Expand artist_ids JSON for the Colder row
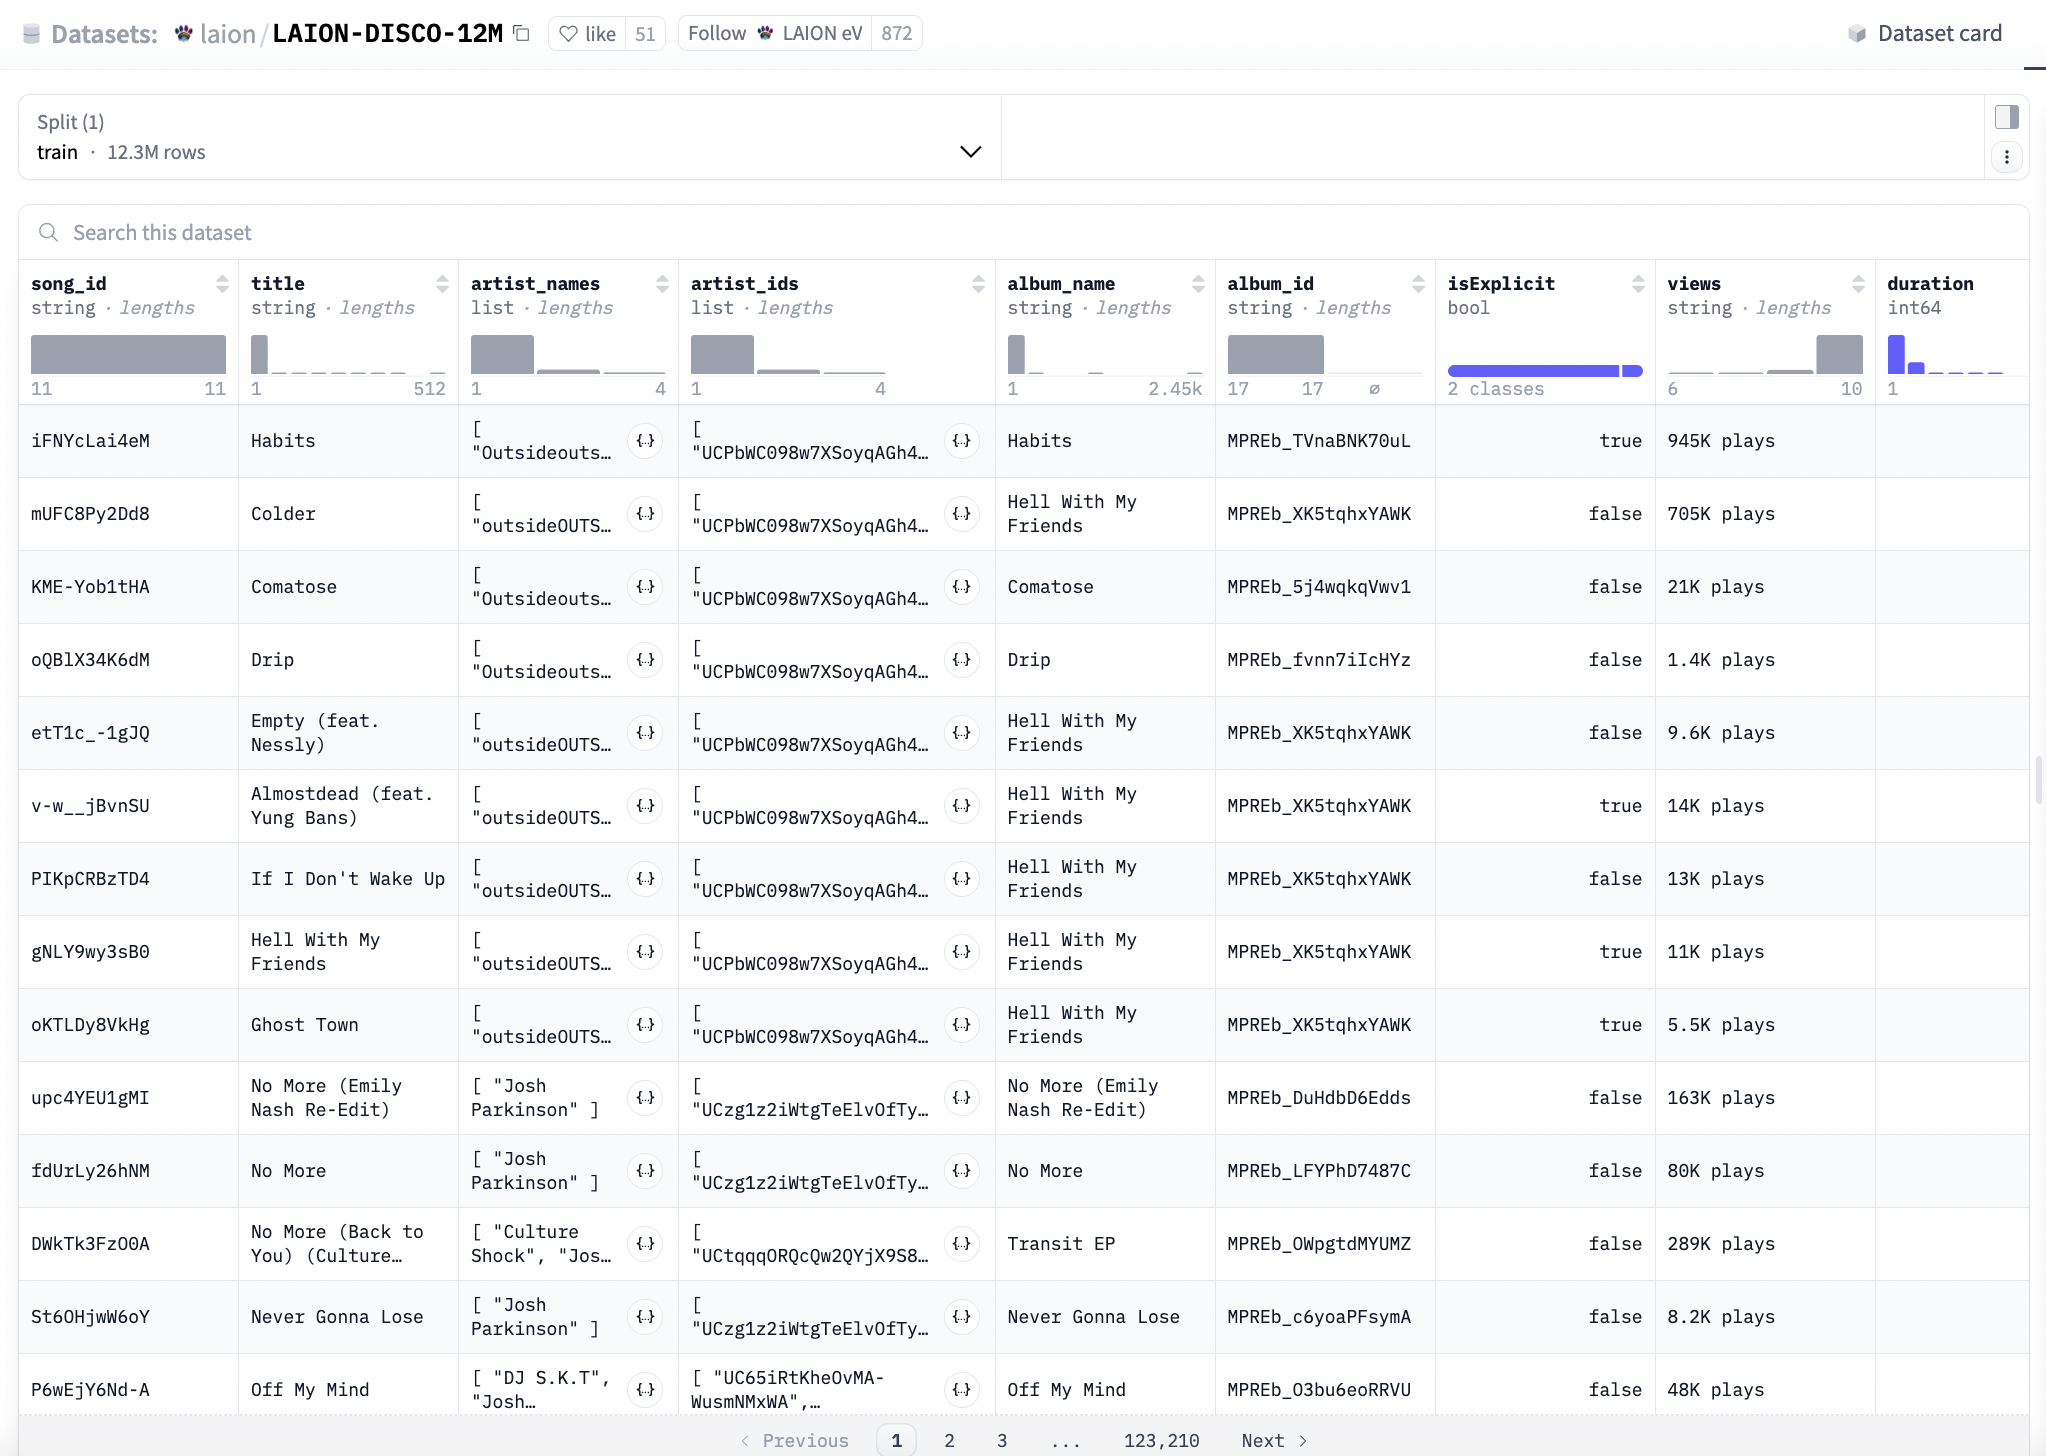 (962, 514)
